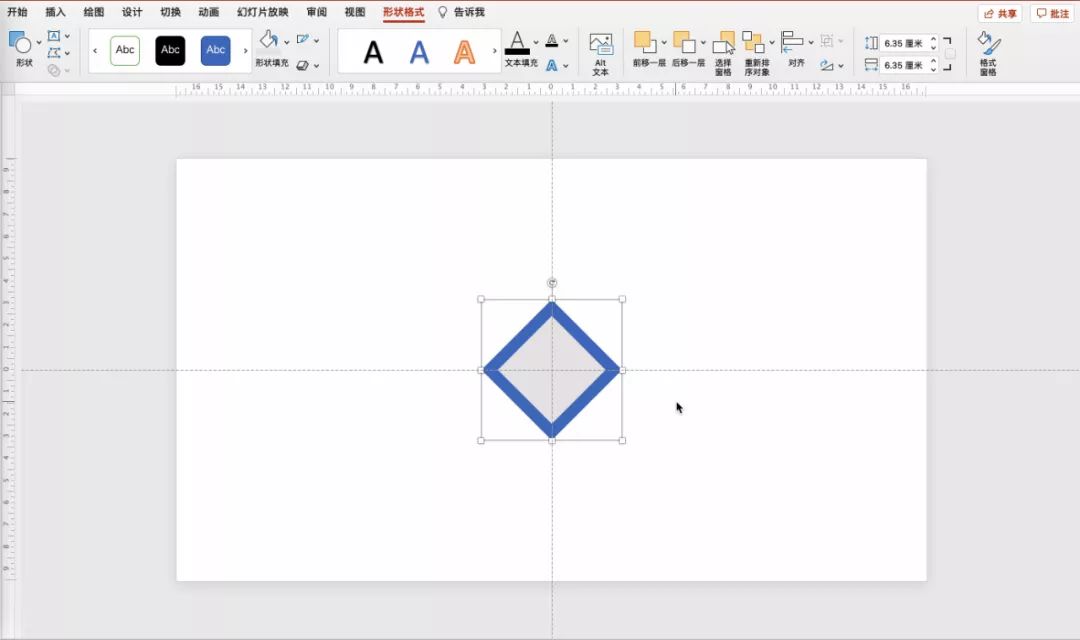
Task: Switch to the 切换 tab
Action: click(x=170, y=12)
